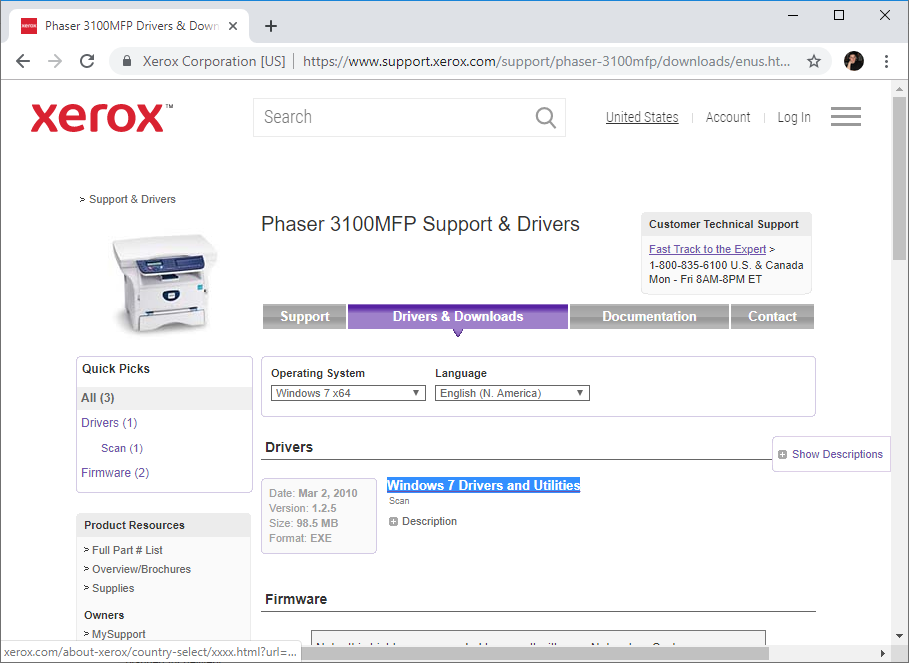Click the Quick Picks heading

115,369
